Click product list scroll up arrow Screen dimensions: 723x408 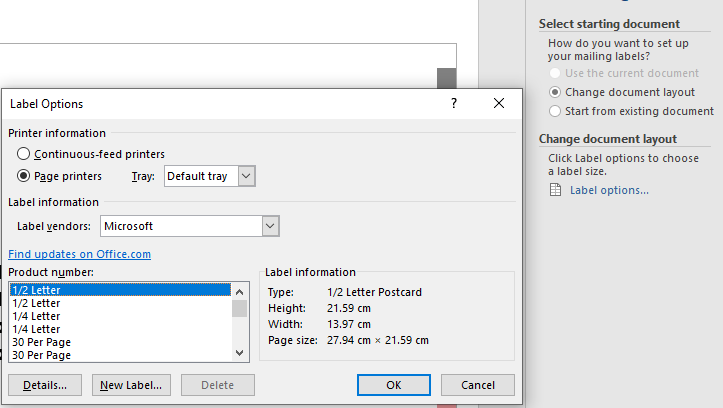239,290
